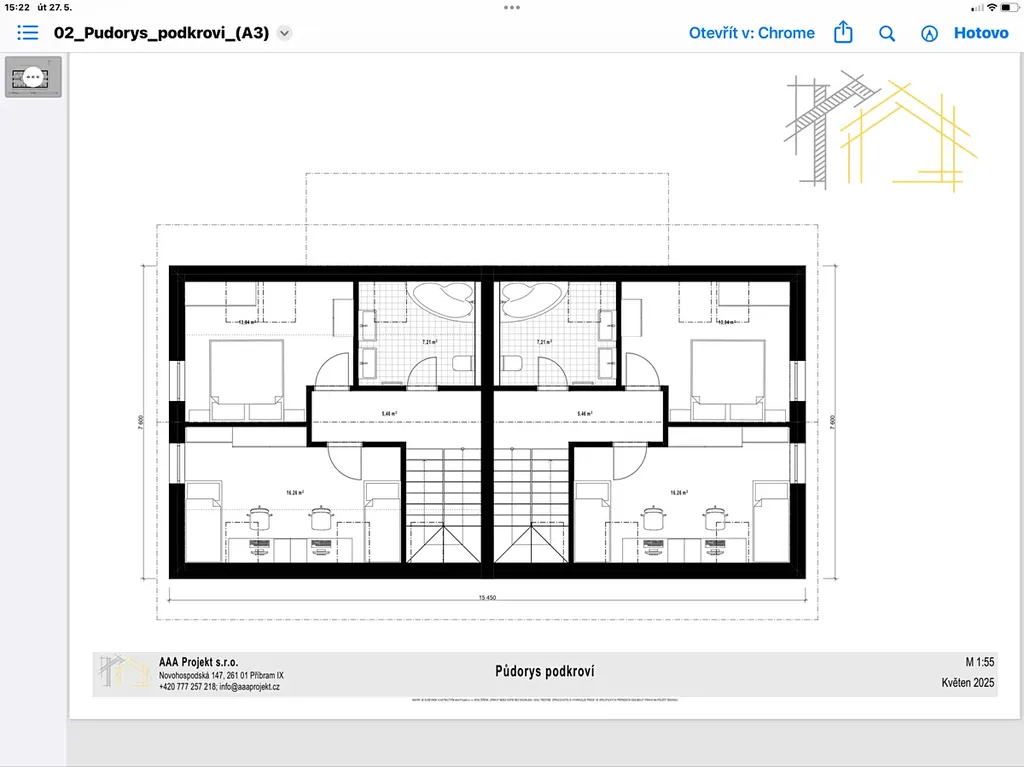Tap Otevřít v: Chrome
This screenshot has height=767, width=1024.
click(x=751, y=33)
